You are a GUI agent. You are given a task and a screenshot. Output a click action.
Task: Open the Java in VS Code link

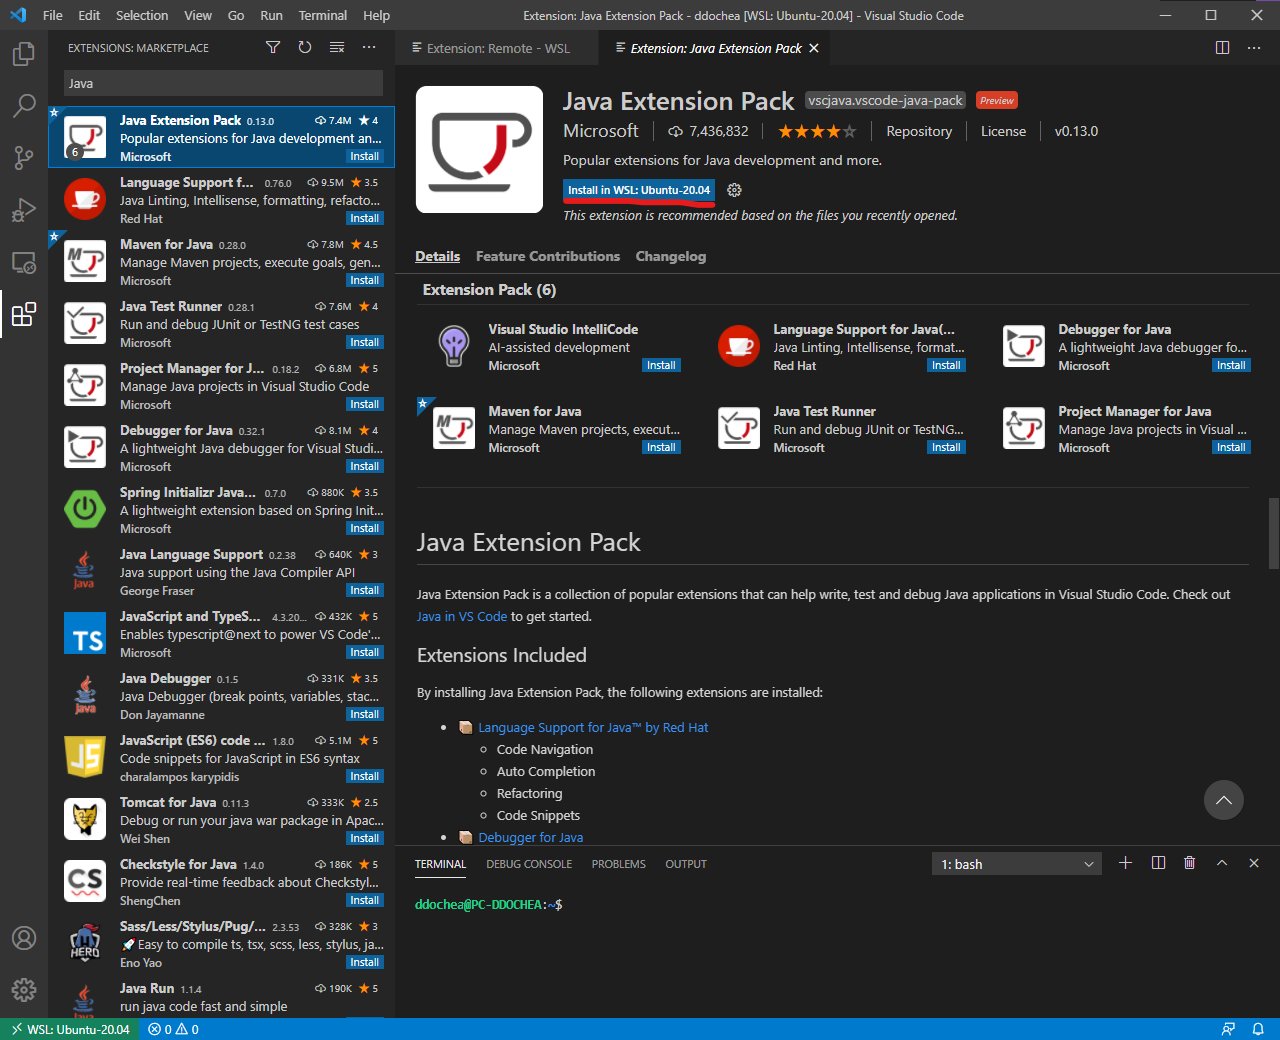462,617
